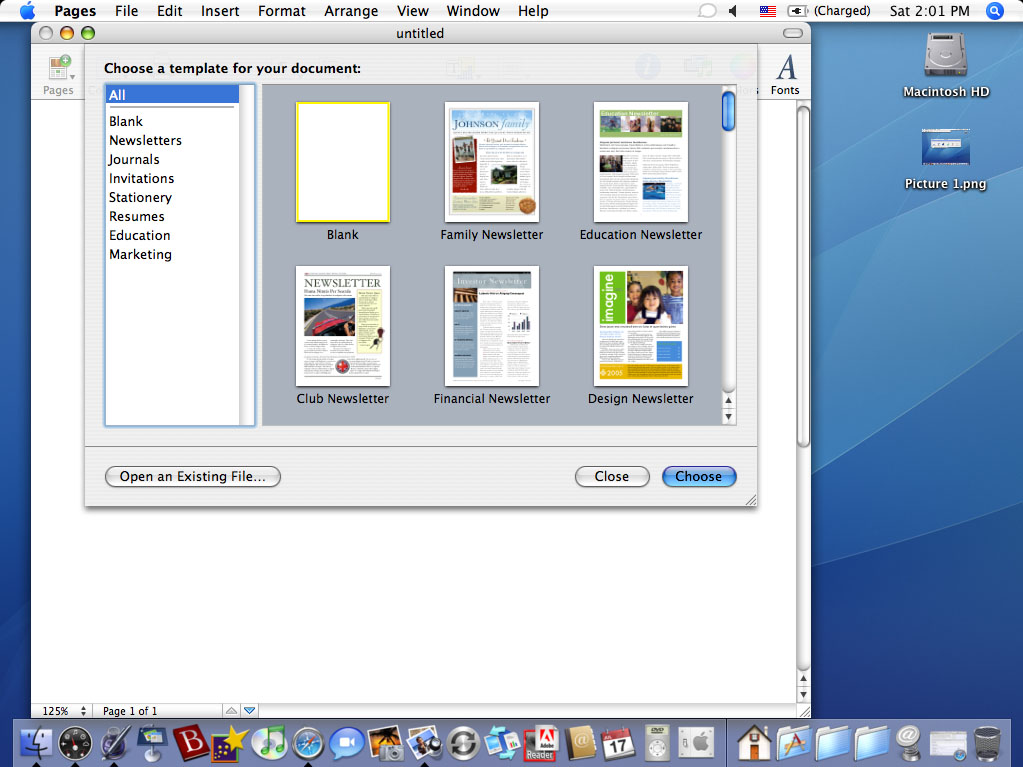Open iCal from the Dock
1023x767 pixels.
click(617, 744)
